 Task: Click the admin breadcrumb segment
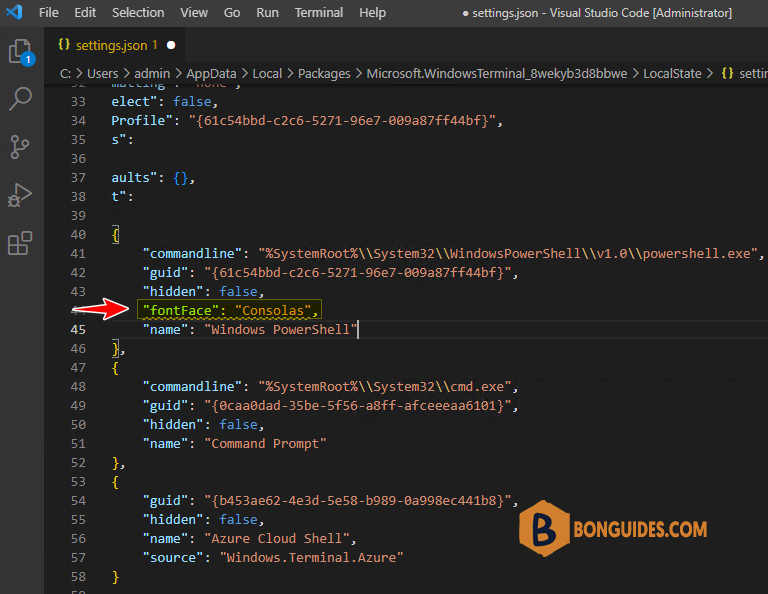point(152,74)
